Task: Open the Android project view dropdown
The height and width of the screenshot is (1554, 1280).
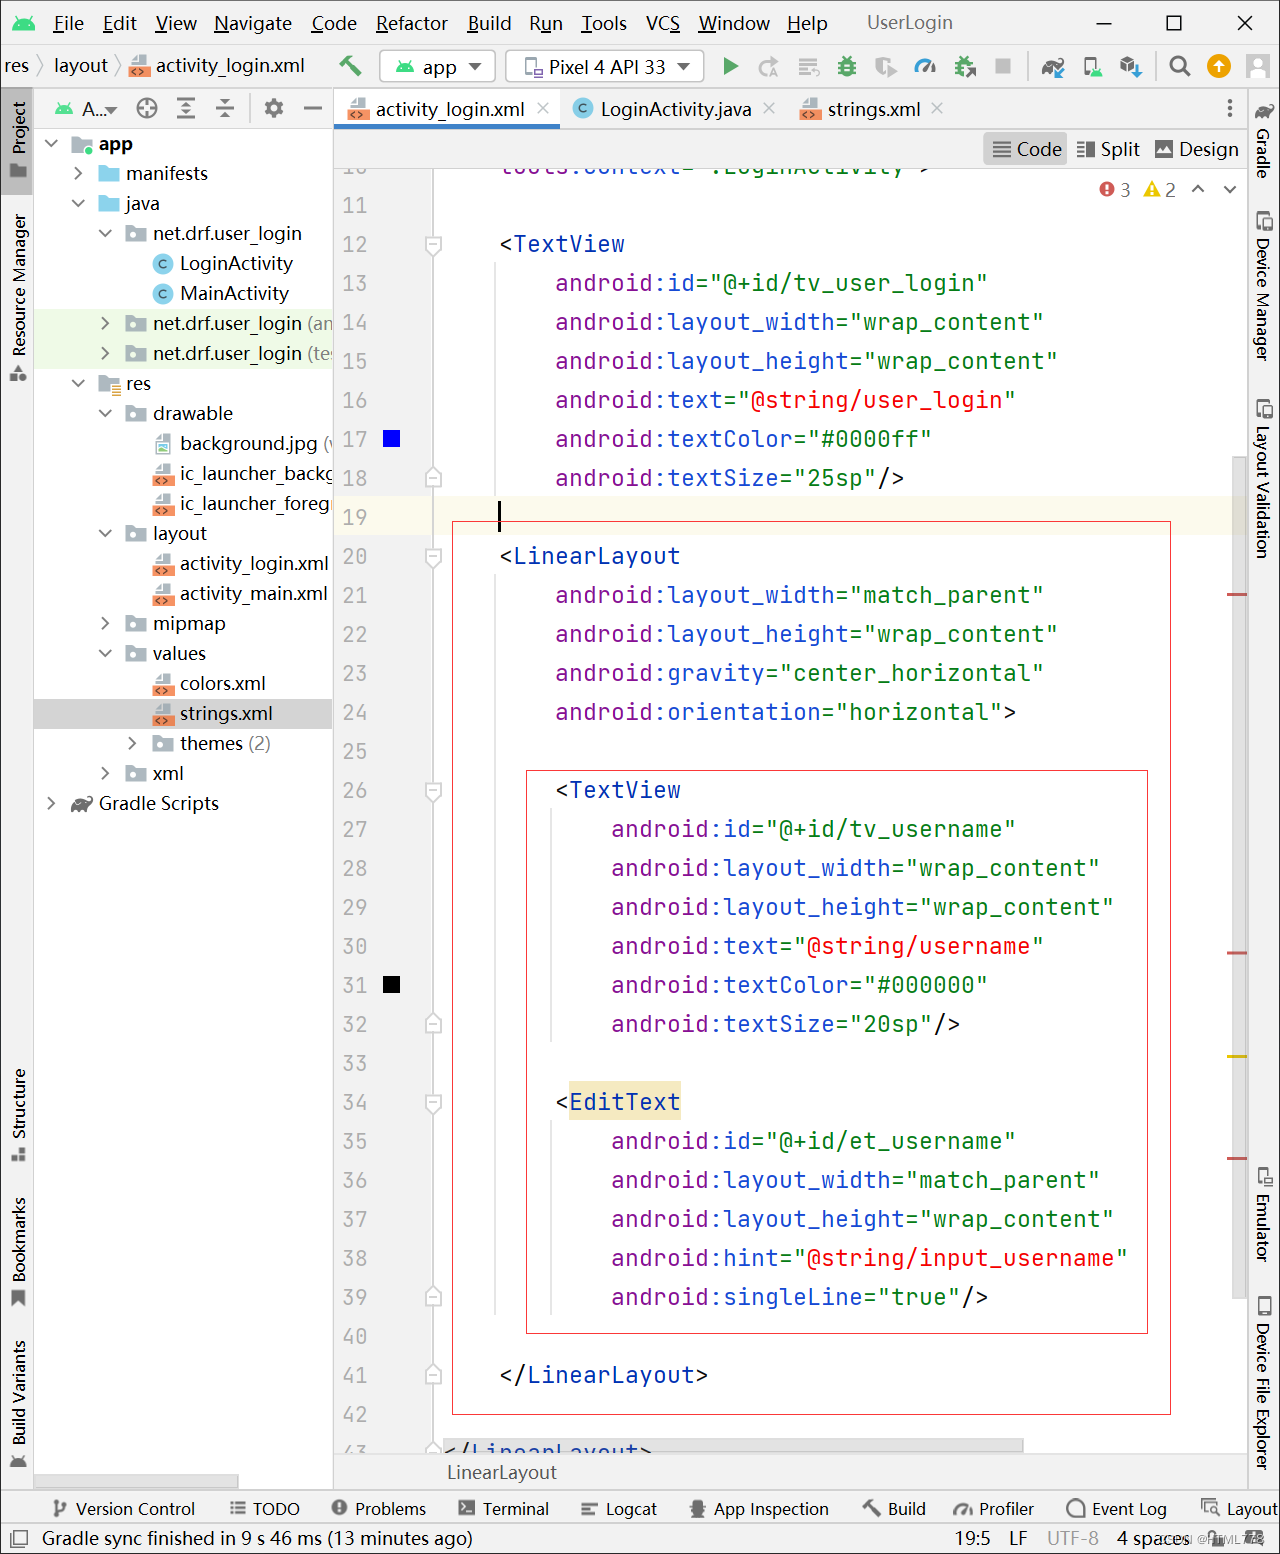Action: (x=87, y=108)
